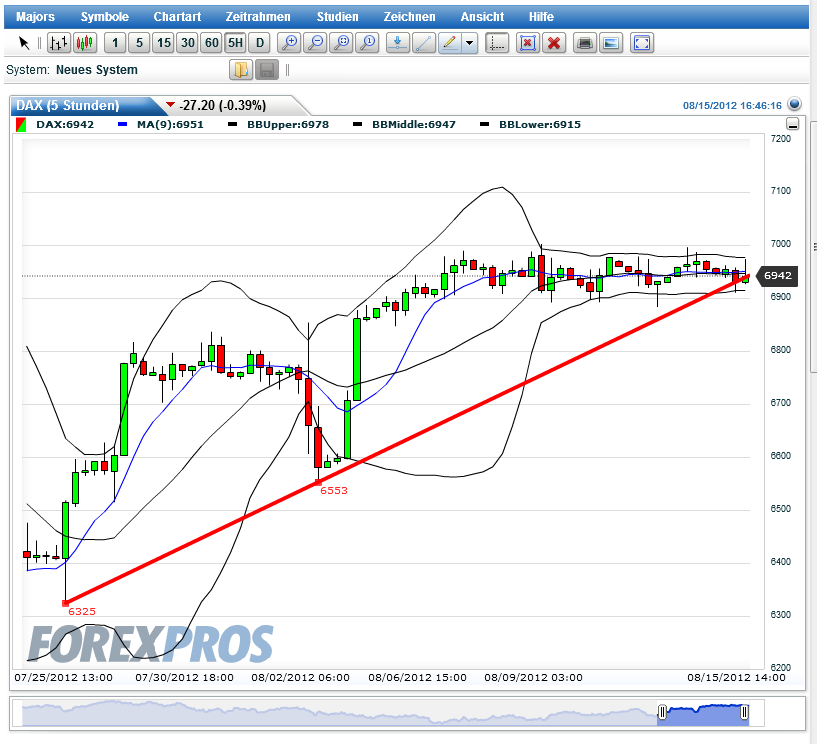Collapse the legend with minus button
This screenshot has width=817, height=744.
793,124
